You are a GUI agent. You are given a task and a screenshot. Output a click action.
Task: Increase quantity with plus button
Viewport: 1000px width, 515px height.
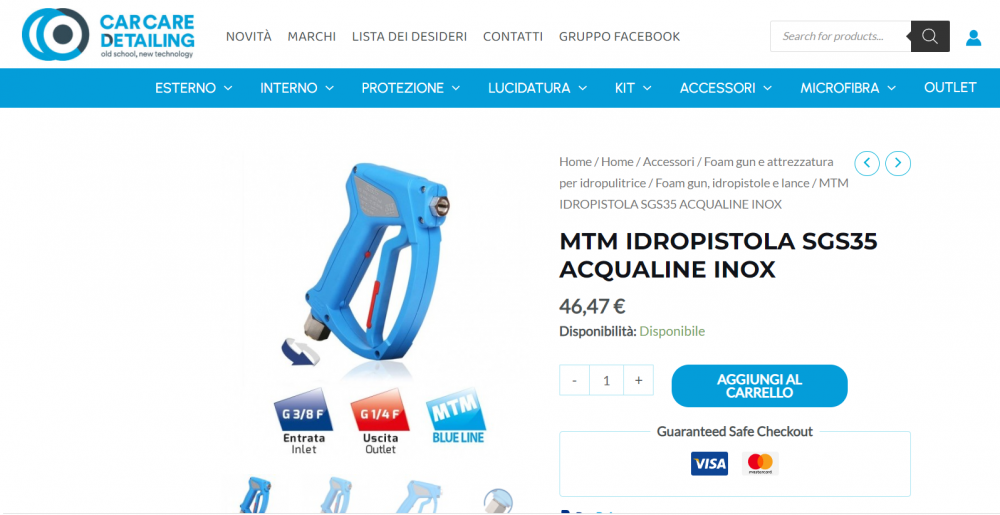pyautogui.click(x=638, y=380)
